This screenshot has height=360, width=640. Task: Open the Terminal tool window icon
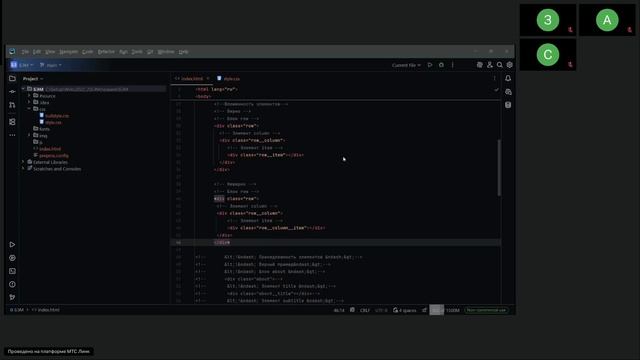(12, 271)
